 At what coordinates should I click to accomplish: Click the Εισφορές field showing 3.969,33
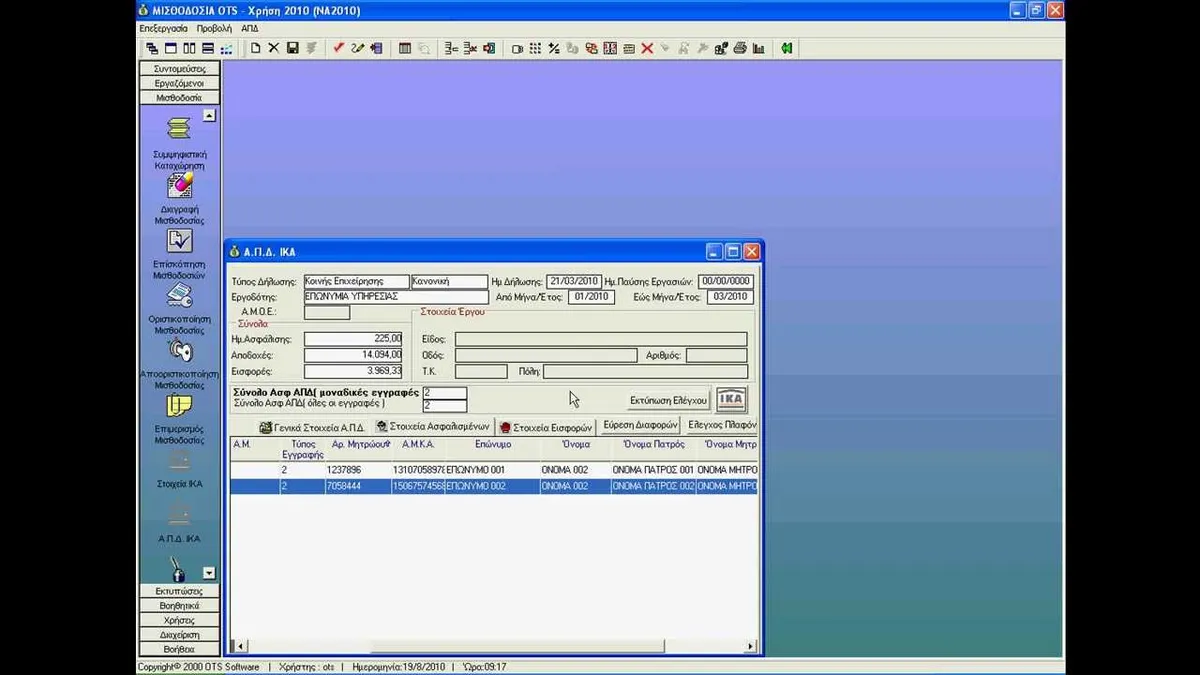(353, 371)
